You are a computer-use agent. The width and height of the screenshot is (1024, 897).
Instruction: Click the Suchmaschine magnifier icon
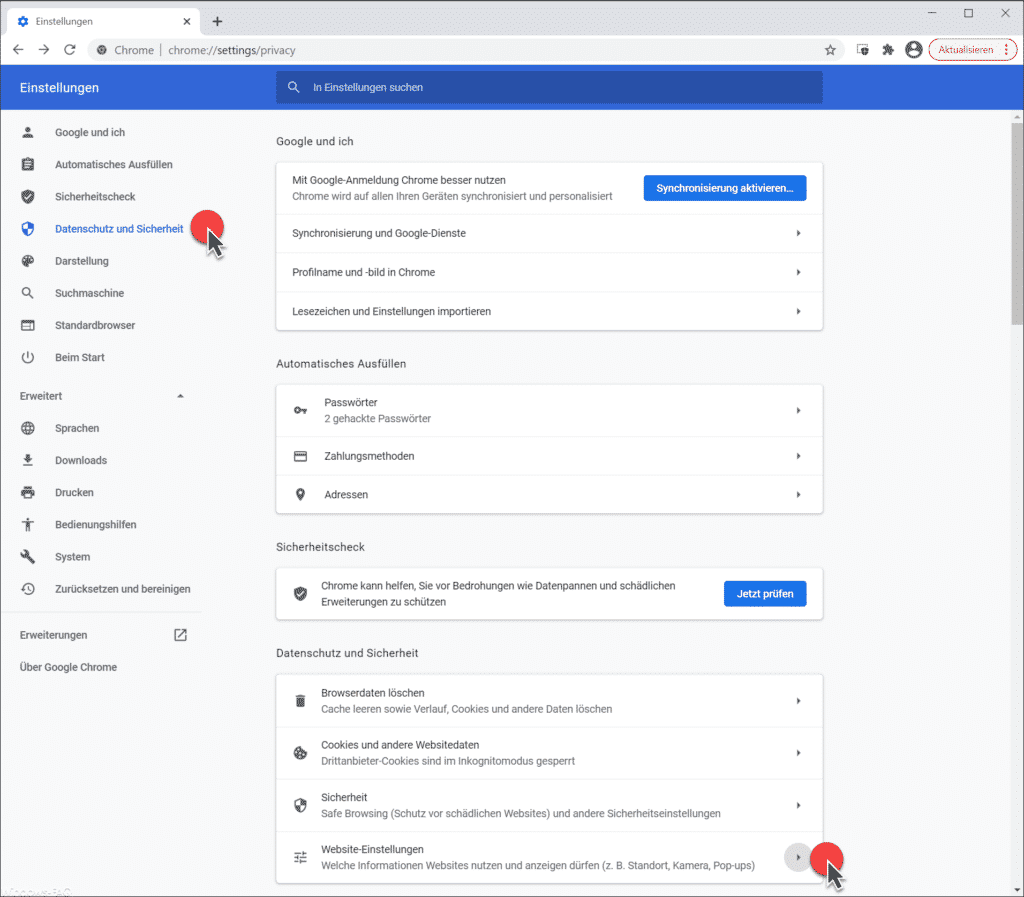point(27,293)
